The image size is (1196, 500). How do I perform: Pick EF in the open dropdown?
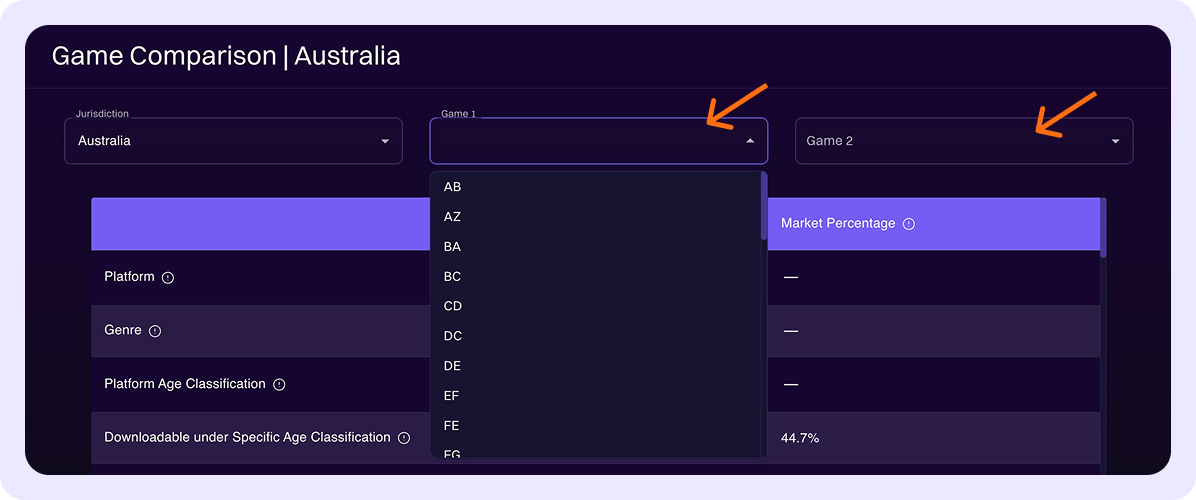pos(453,396)
